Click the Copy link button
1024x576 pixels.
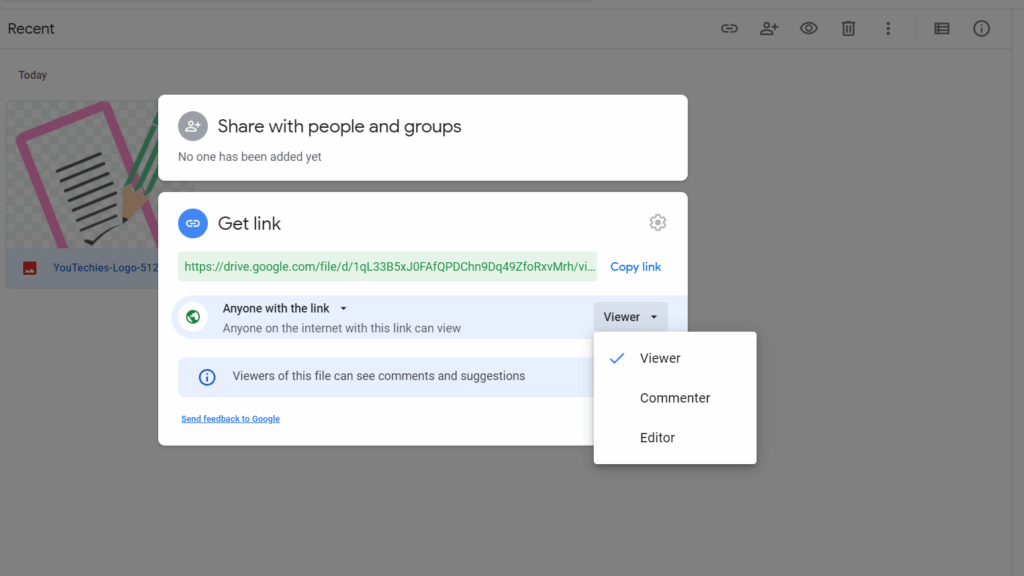pyautogui.click(x=635, y=266)
